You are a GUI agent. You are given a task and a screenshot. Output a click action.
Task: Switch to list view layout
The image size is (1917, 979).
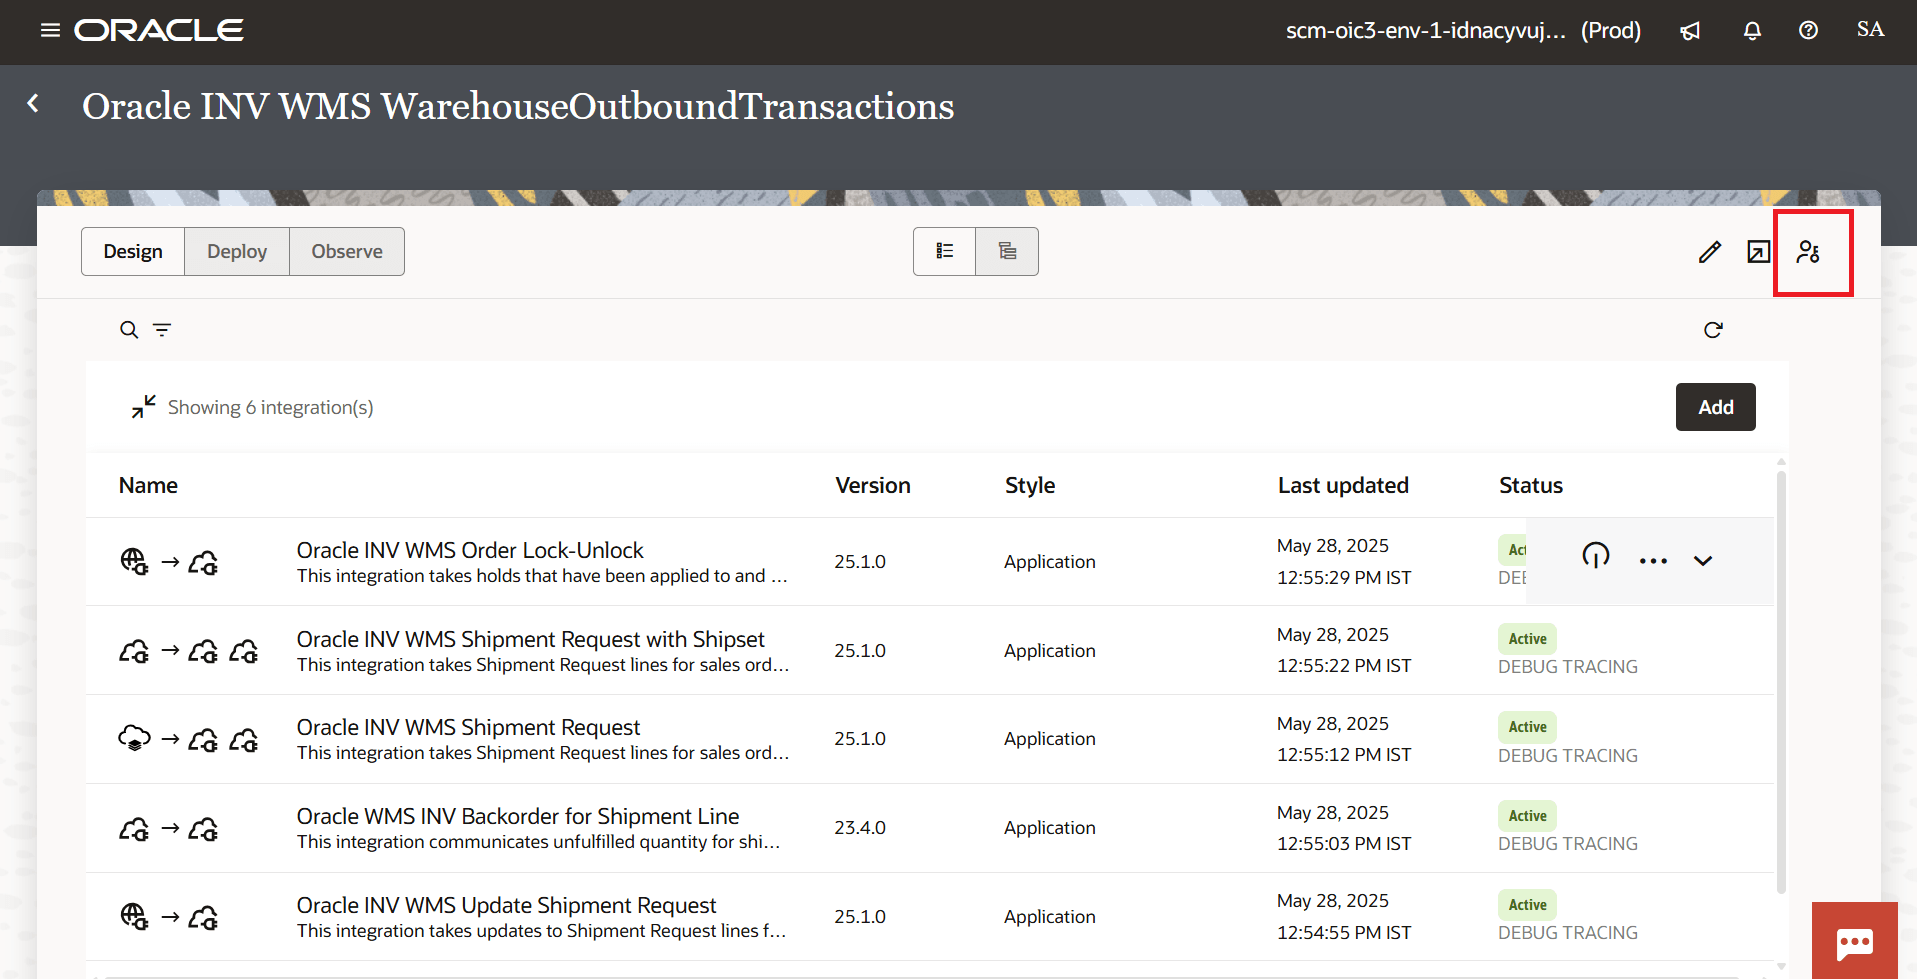(944, 251)
